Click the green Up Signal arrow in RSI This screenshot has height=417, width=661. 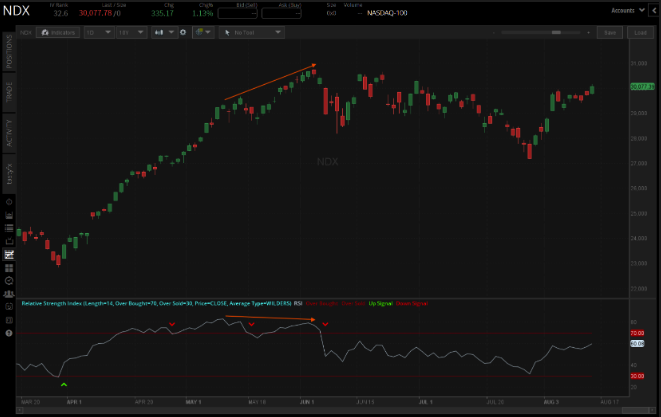64,385
